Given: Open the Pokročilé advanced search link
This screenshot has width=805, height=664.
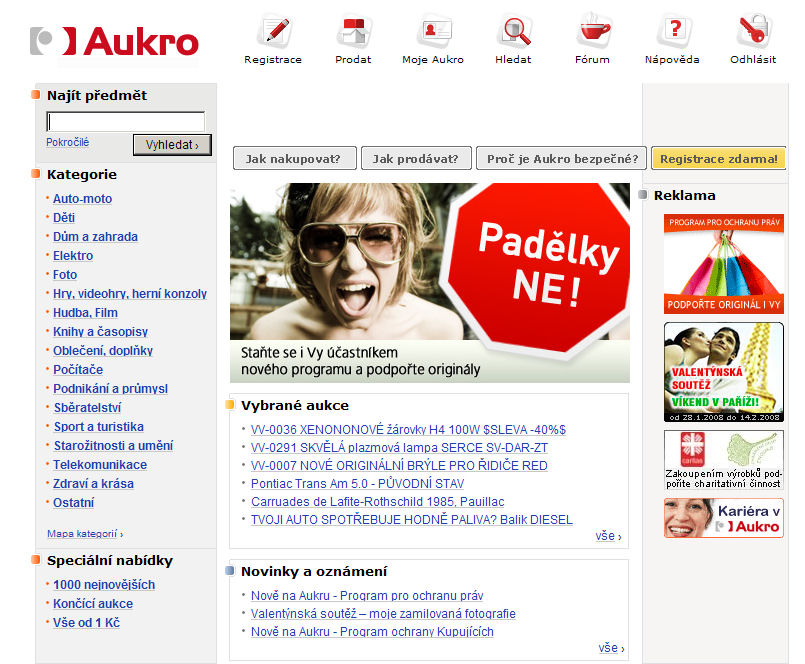Looking at the screenshot, I should pos(67,142).
